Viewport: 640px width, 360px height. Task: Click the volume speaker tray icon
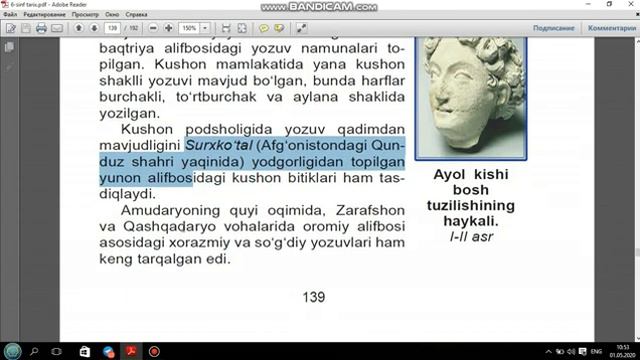pos(571,351)
